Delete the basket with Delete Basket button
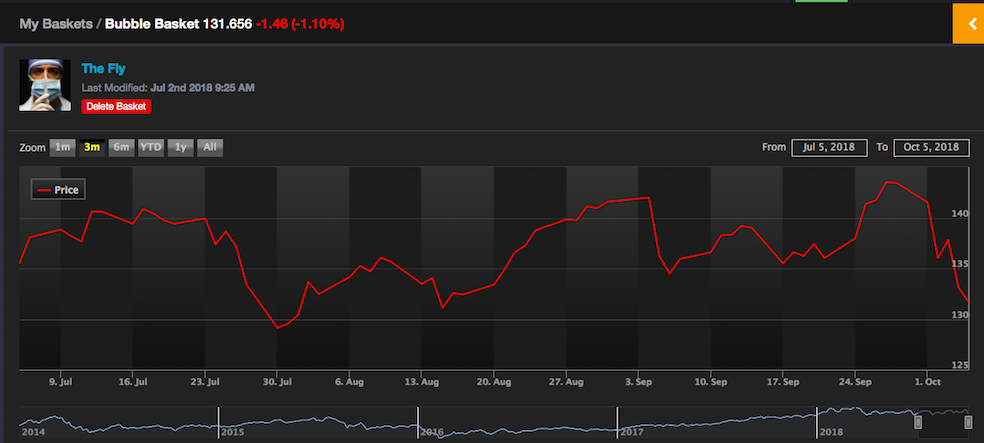The width and height of the screenshot is (984, 443). point(116,107)
